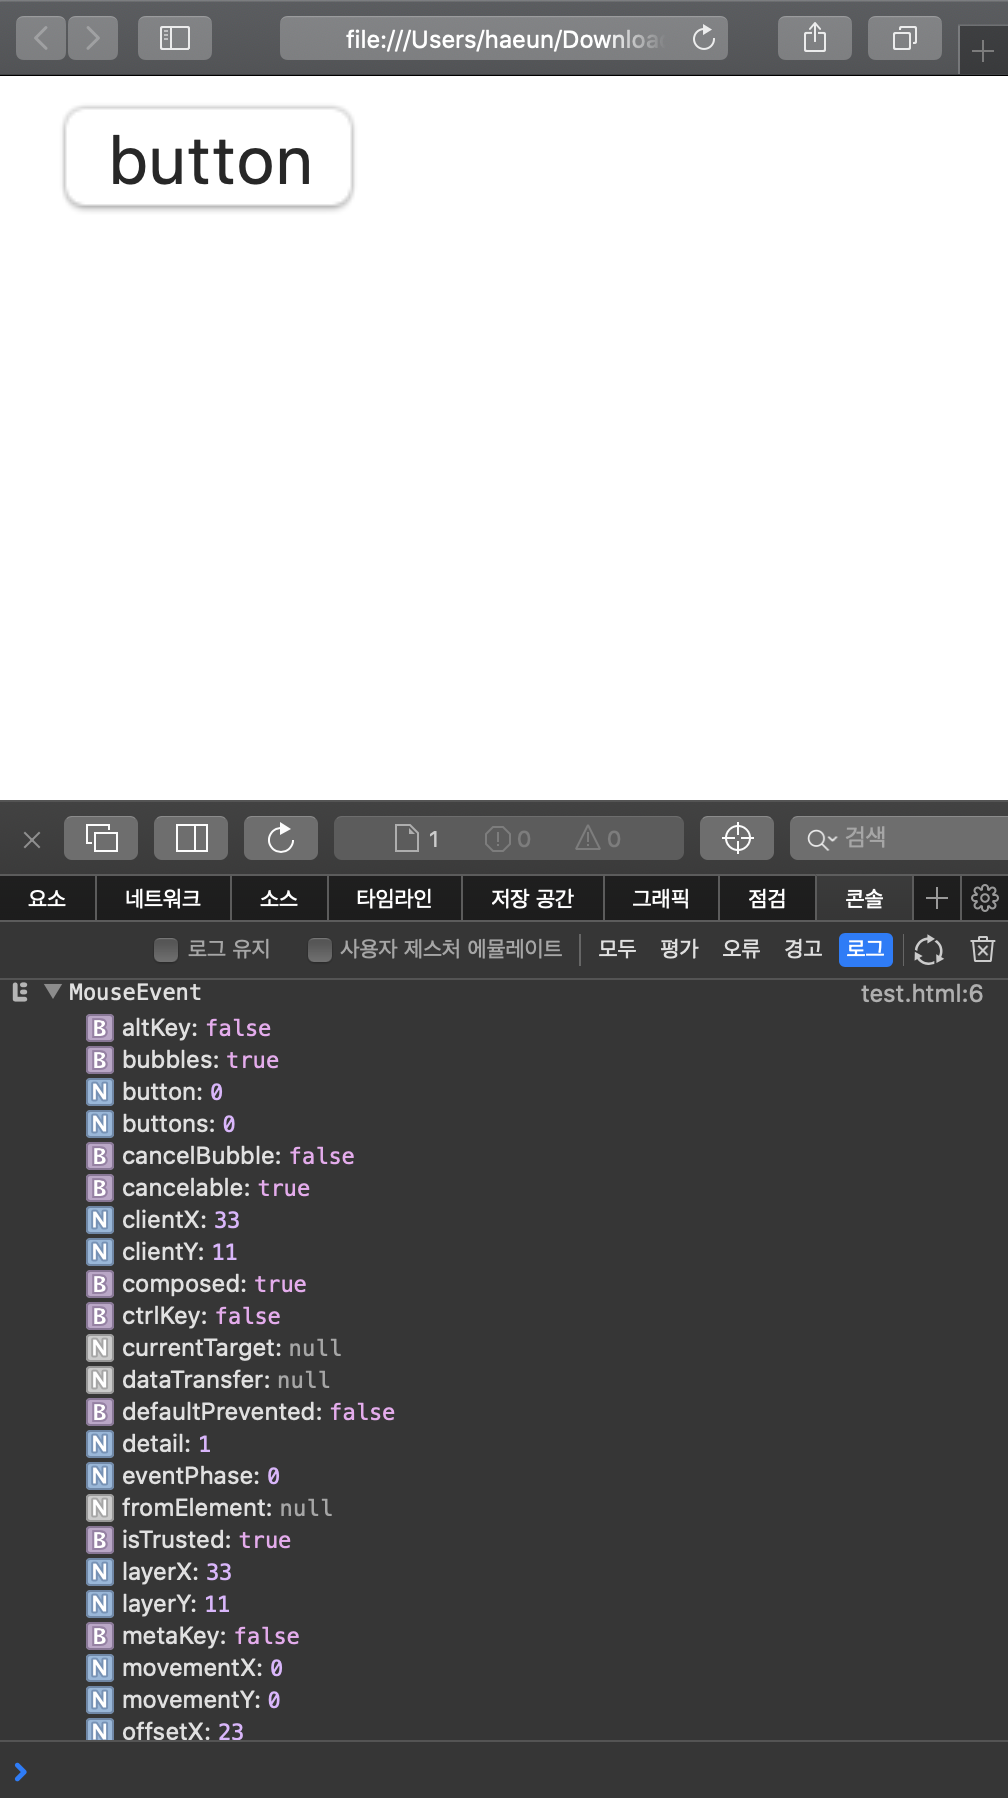1008x1798 pixels.
Task: Switch to the 점검 tab
Action: (x=767, y=898)
